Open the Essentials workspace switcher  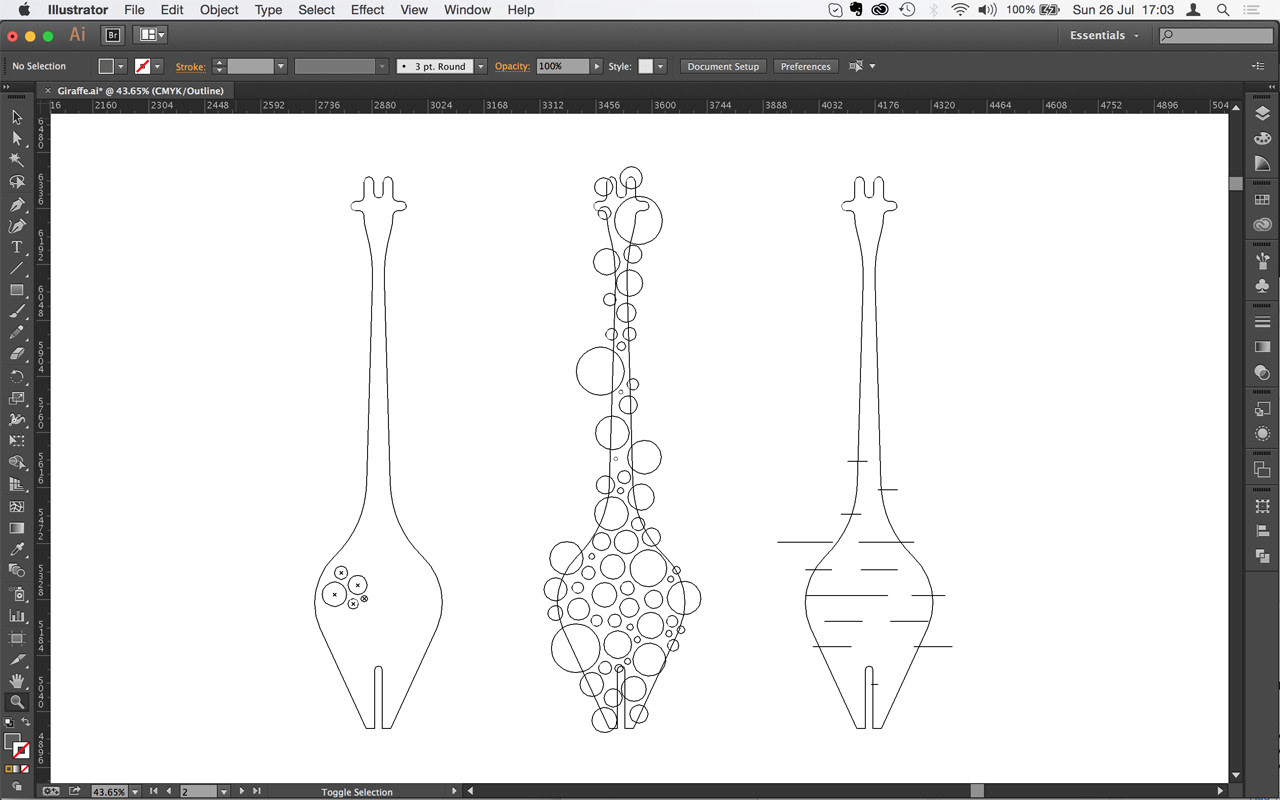click(x=1104, y=35)
